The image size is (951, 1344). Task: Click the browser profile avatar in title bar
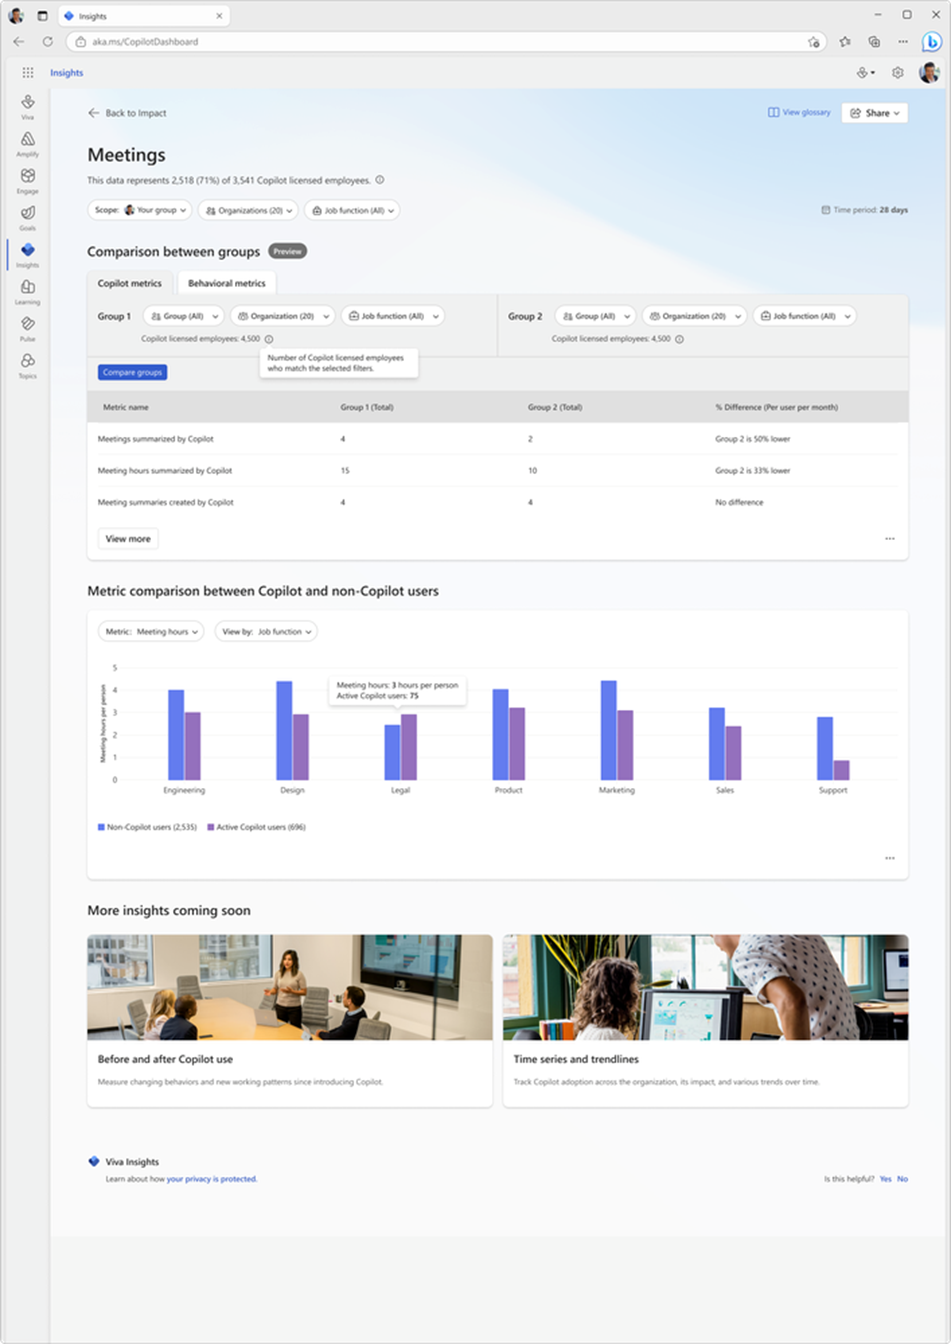point(16,15)
